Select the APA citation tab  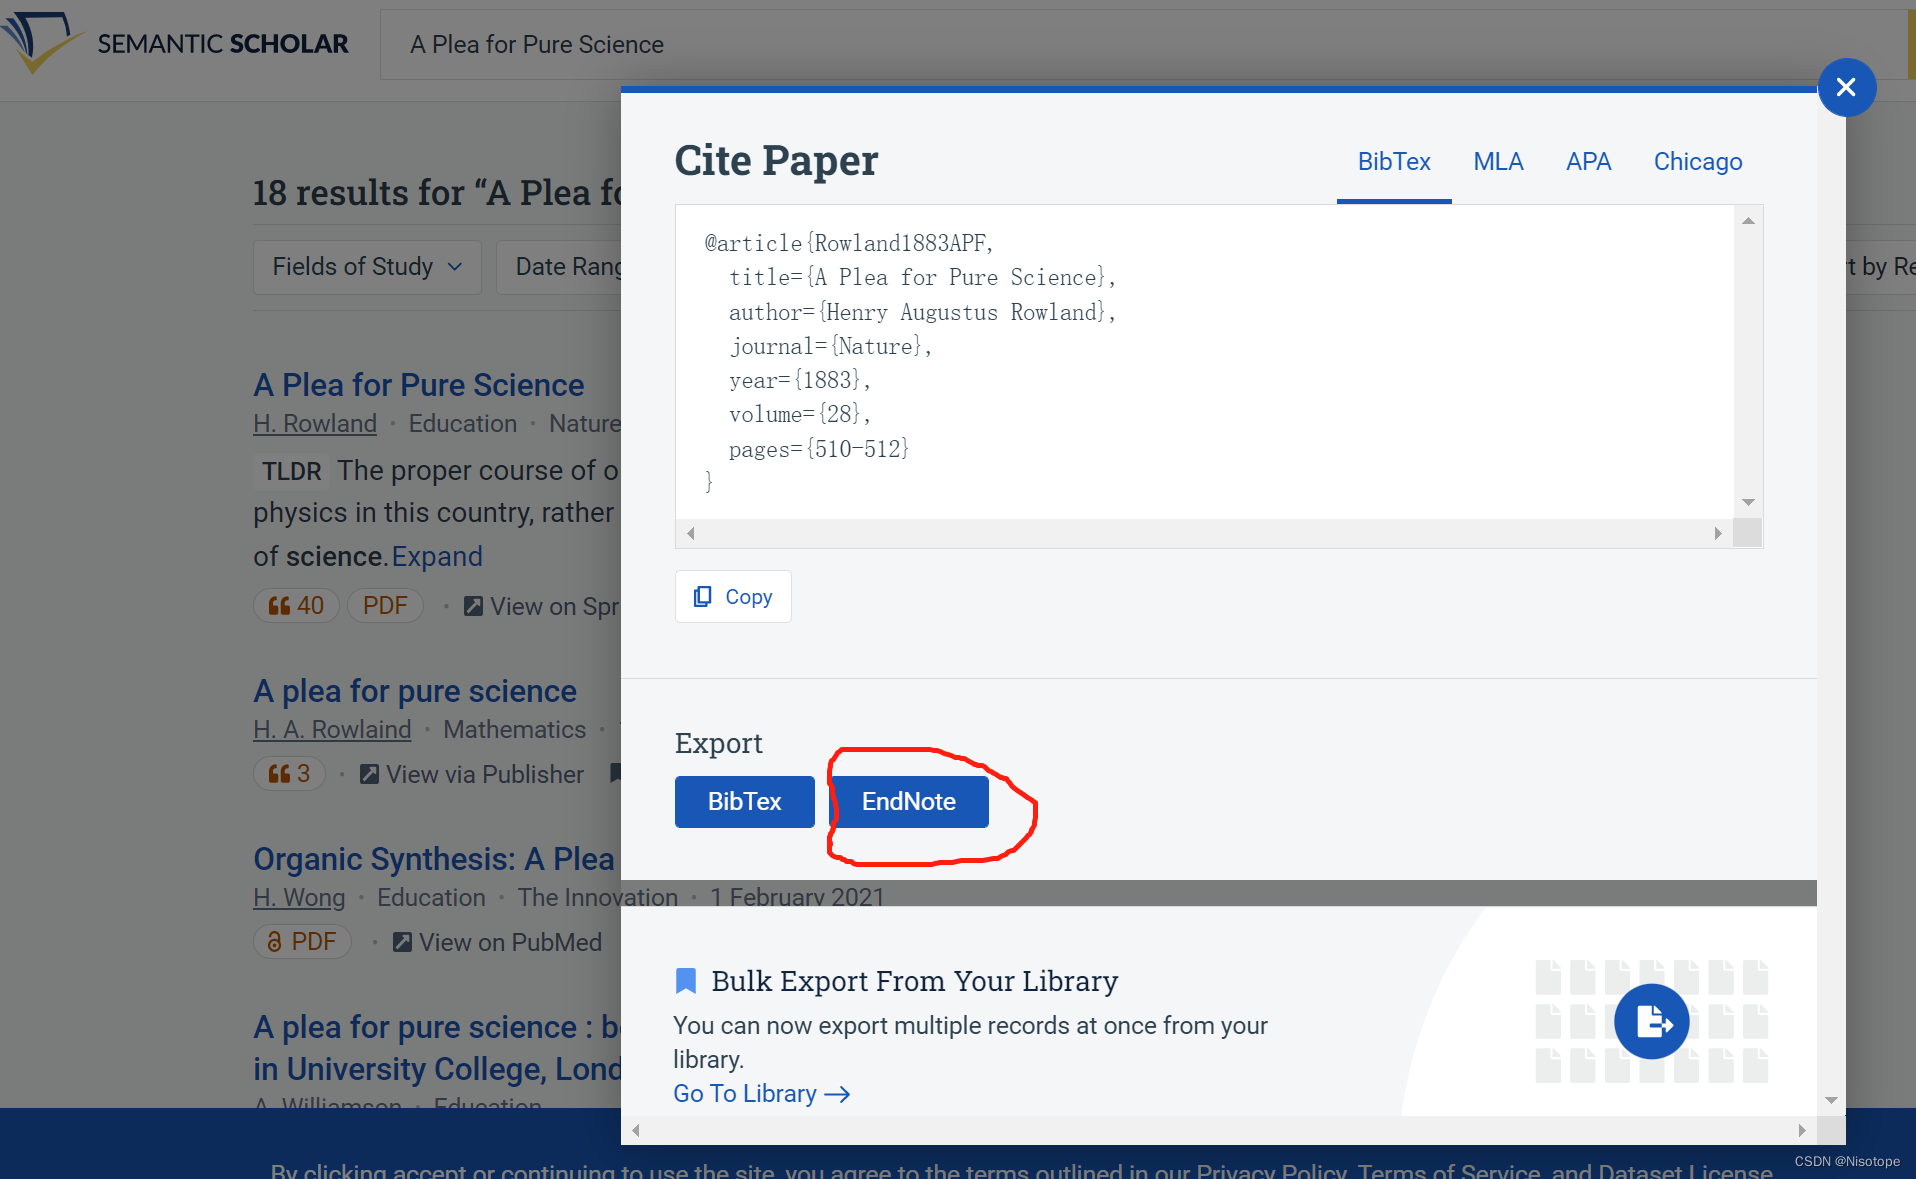point(1588,162)
